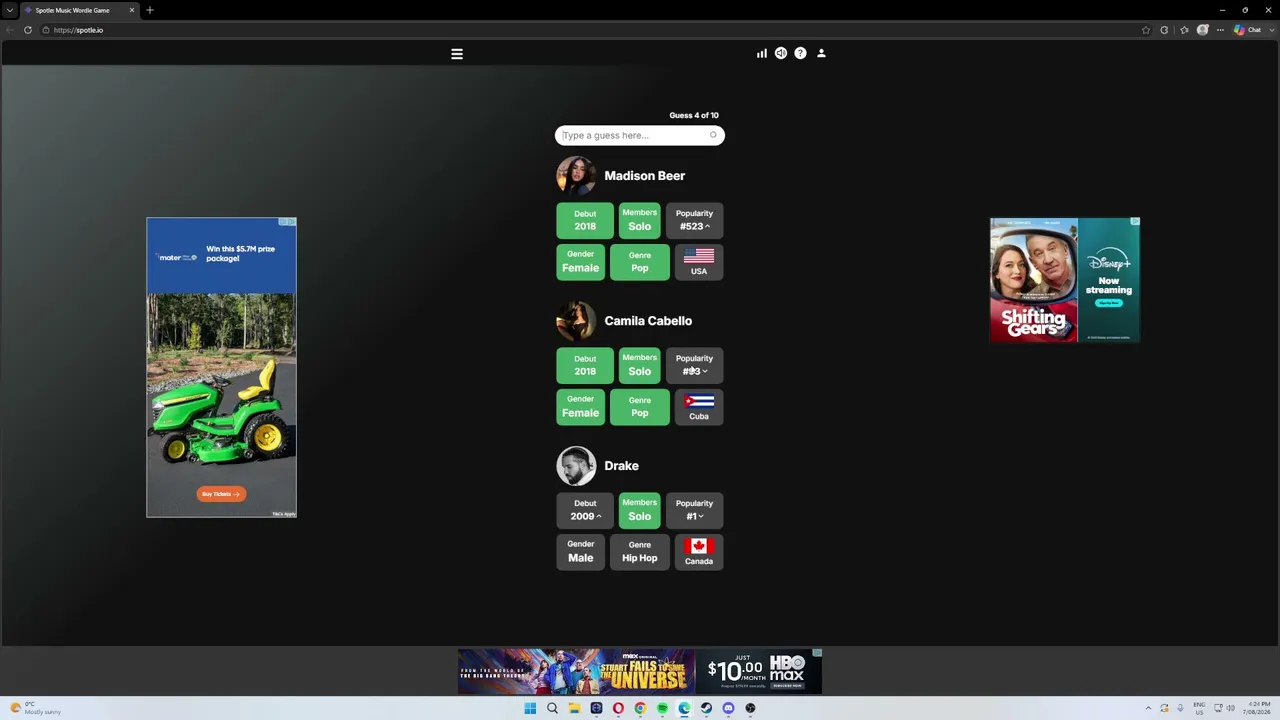This screenshot has width=1280, height=720.
Task: Open Copilot Chat in the browser toolbar
Action: coord(1247,30)
